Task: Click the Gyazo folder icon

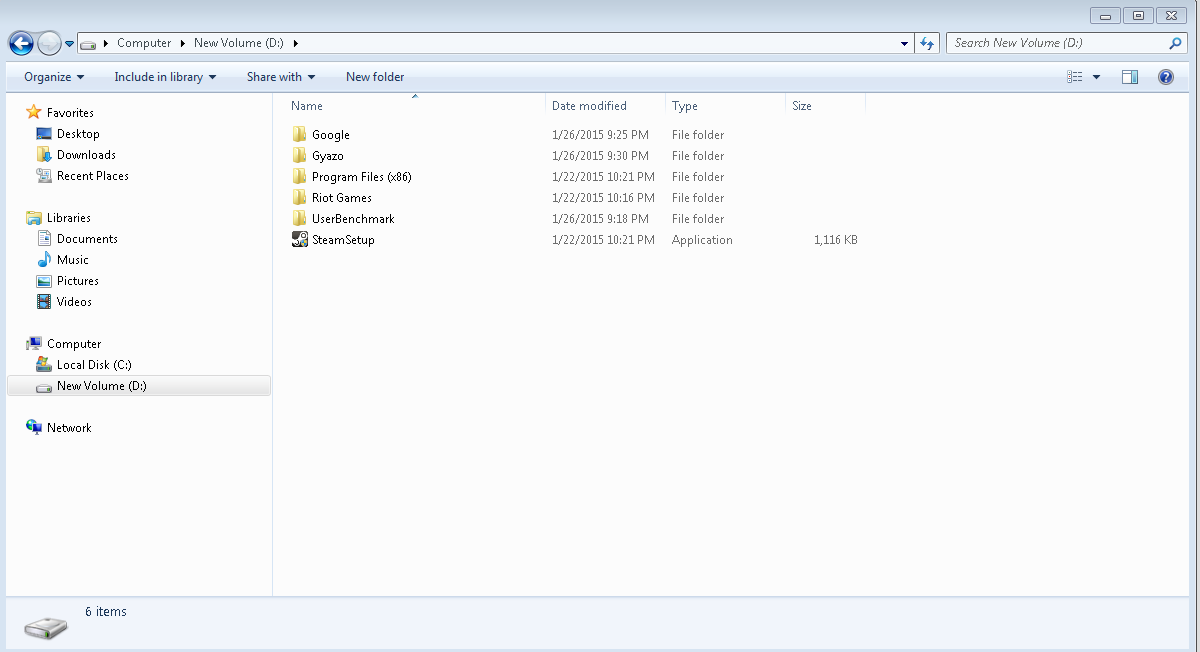Action: pos(300,155)
